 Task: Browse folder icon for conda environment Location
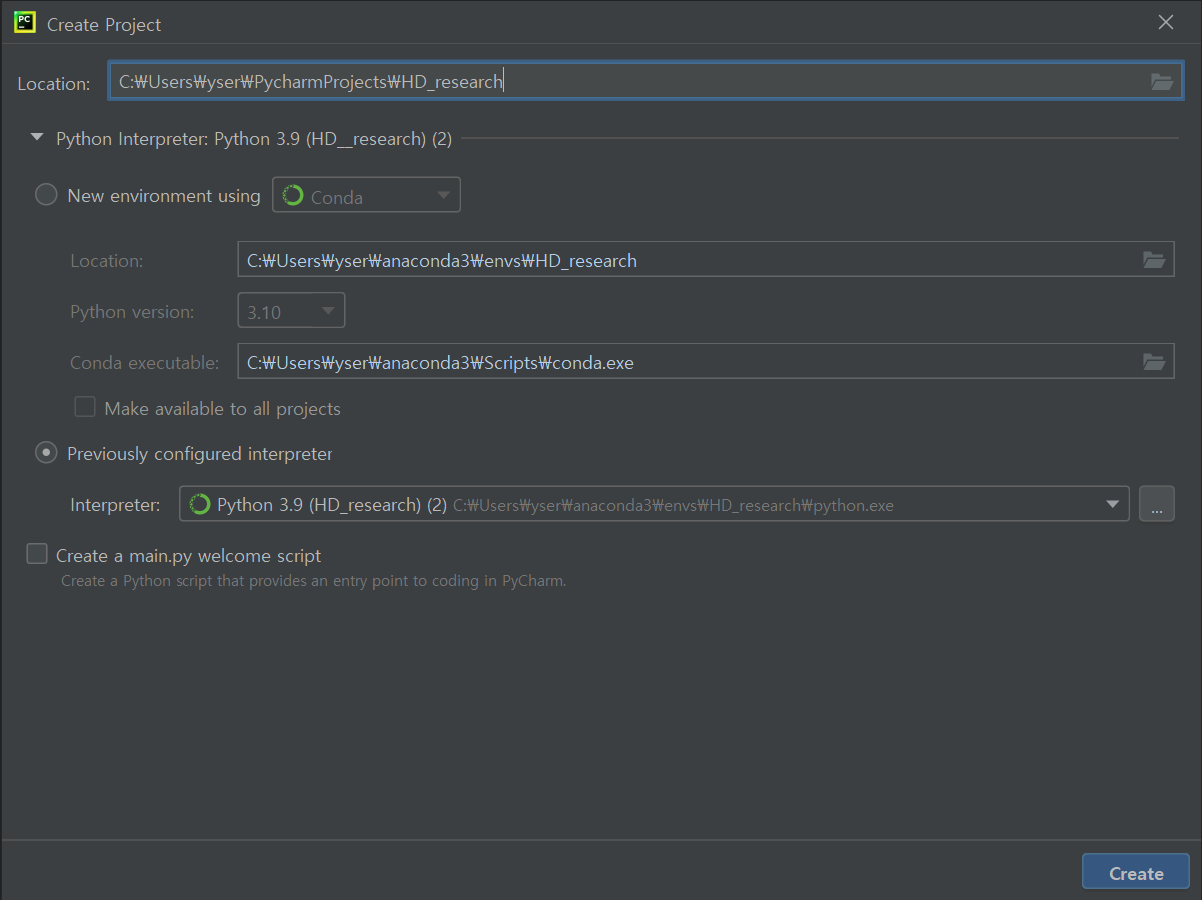1154,260
